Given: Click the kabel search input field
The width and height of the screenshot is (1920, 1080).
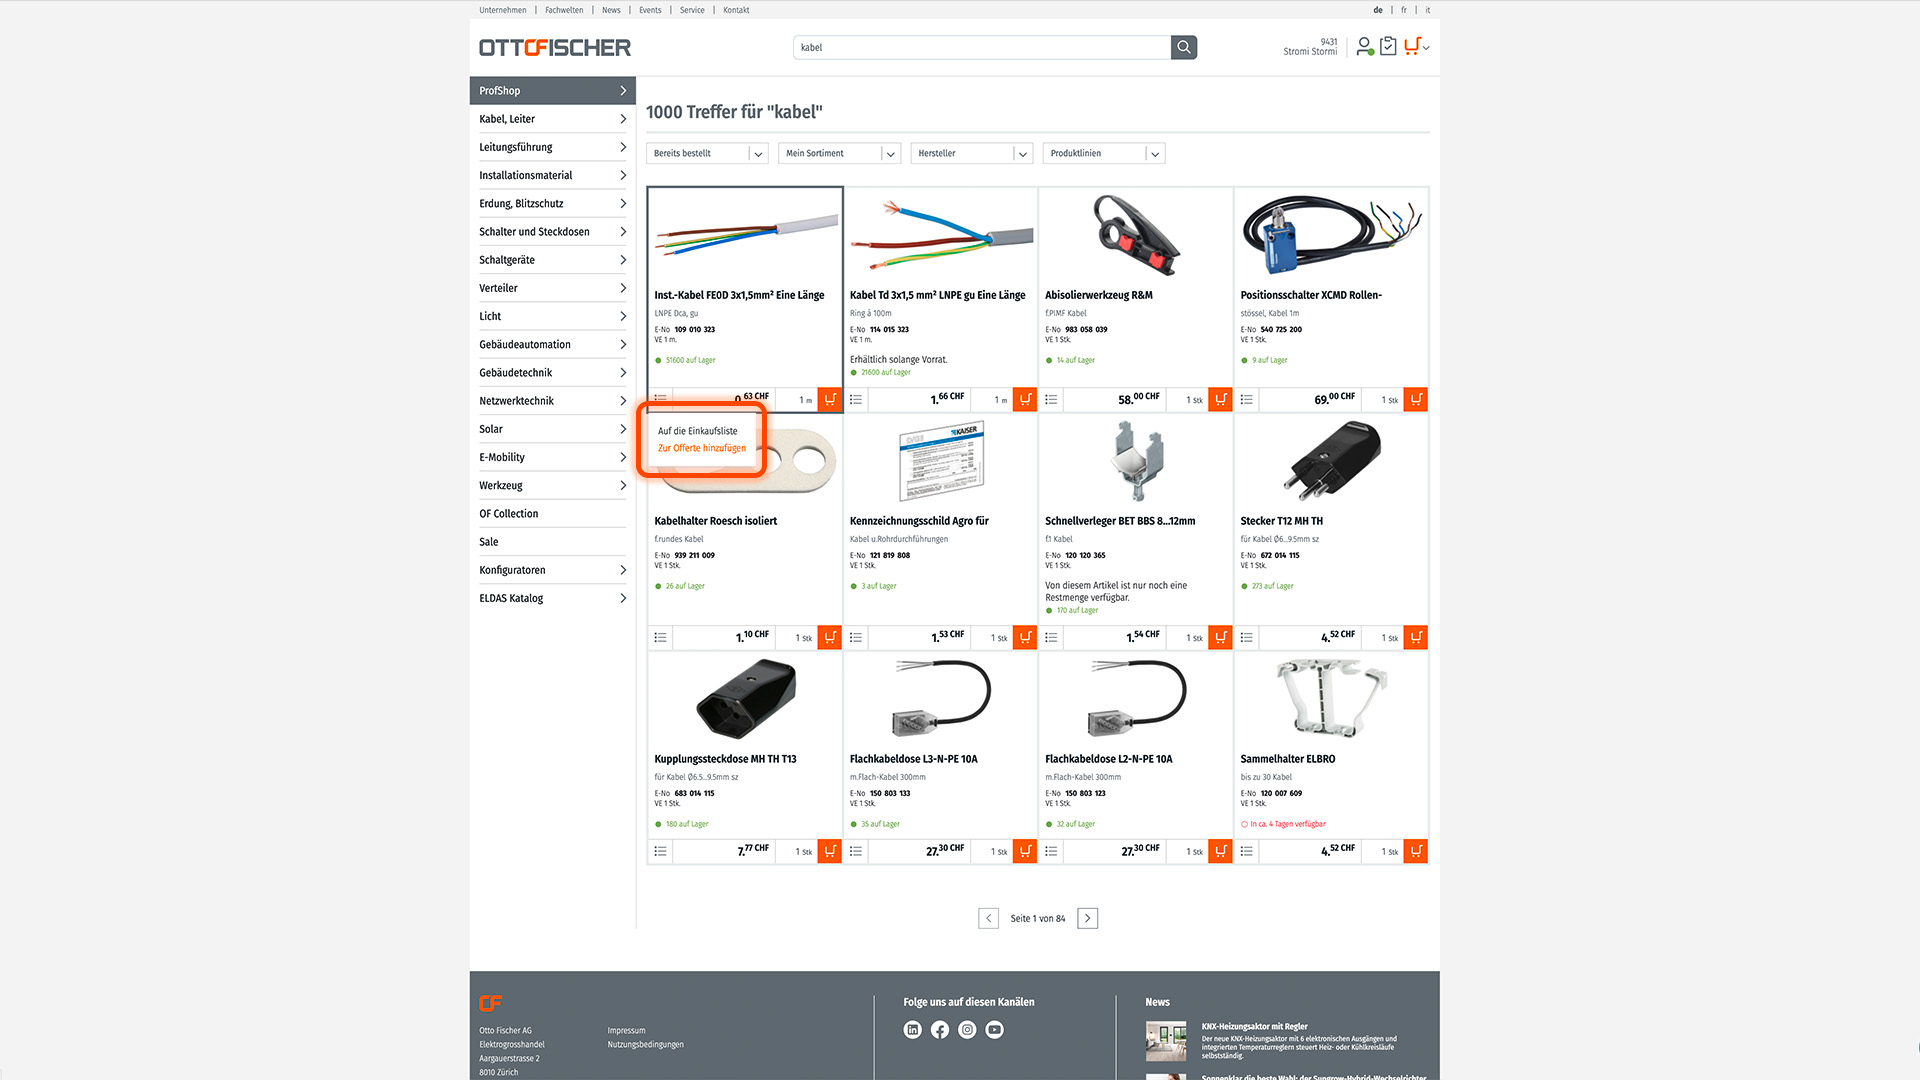Looking at the screenshot, I should (982, 47).
